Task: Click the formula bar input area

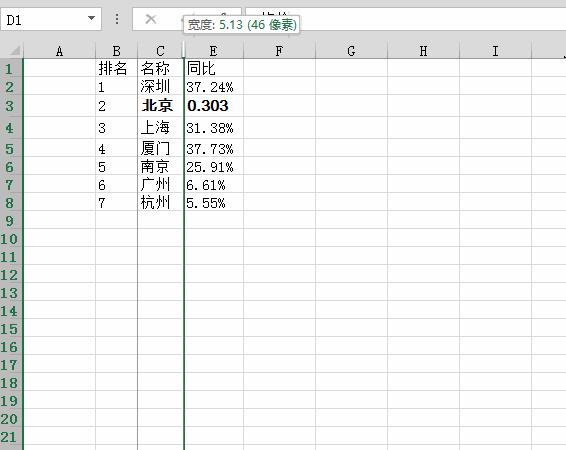Action: point(406,19)
